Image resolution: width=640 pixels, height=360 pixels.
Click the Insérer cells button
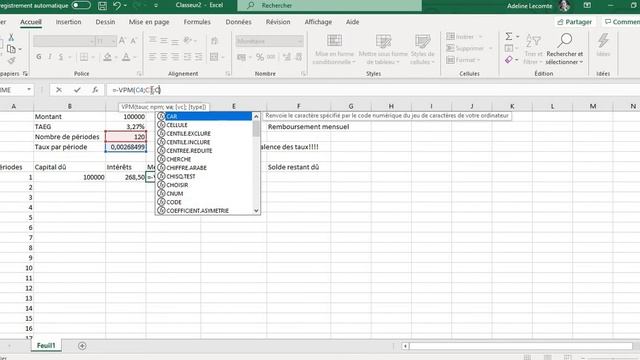pyautogui.click(x=464, y=37)
